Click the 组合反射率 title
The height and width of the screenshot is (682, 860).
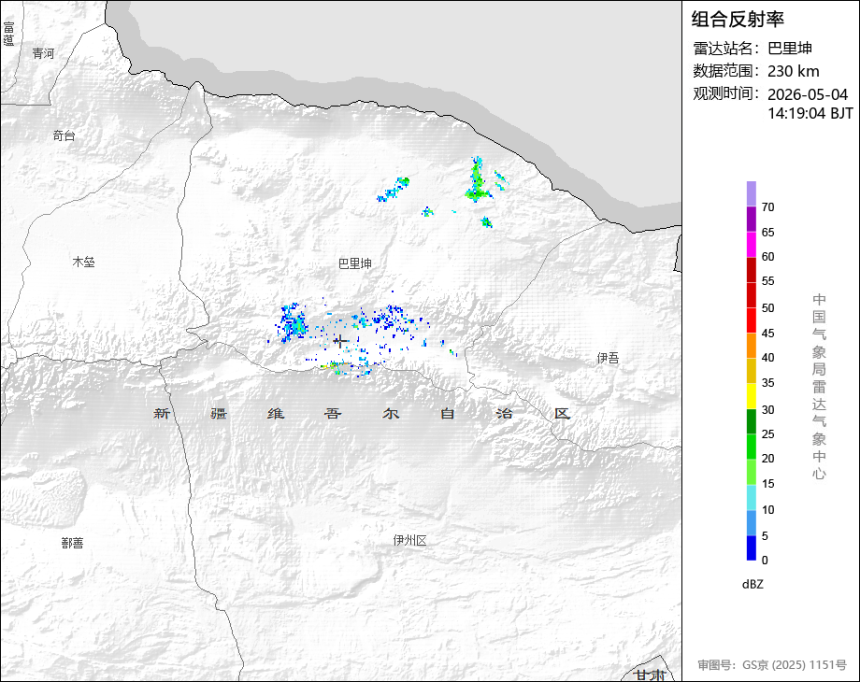click(x=737, y=19)
